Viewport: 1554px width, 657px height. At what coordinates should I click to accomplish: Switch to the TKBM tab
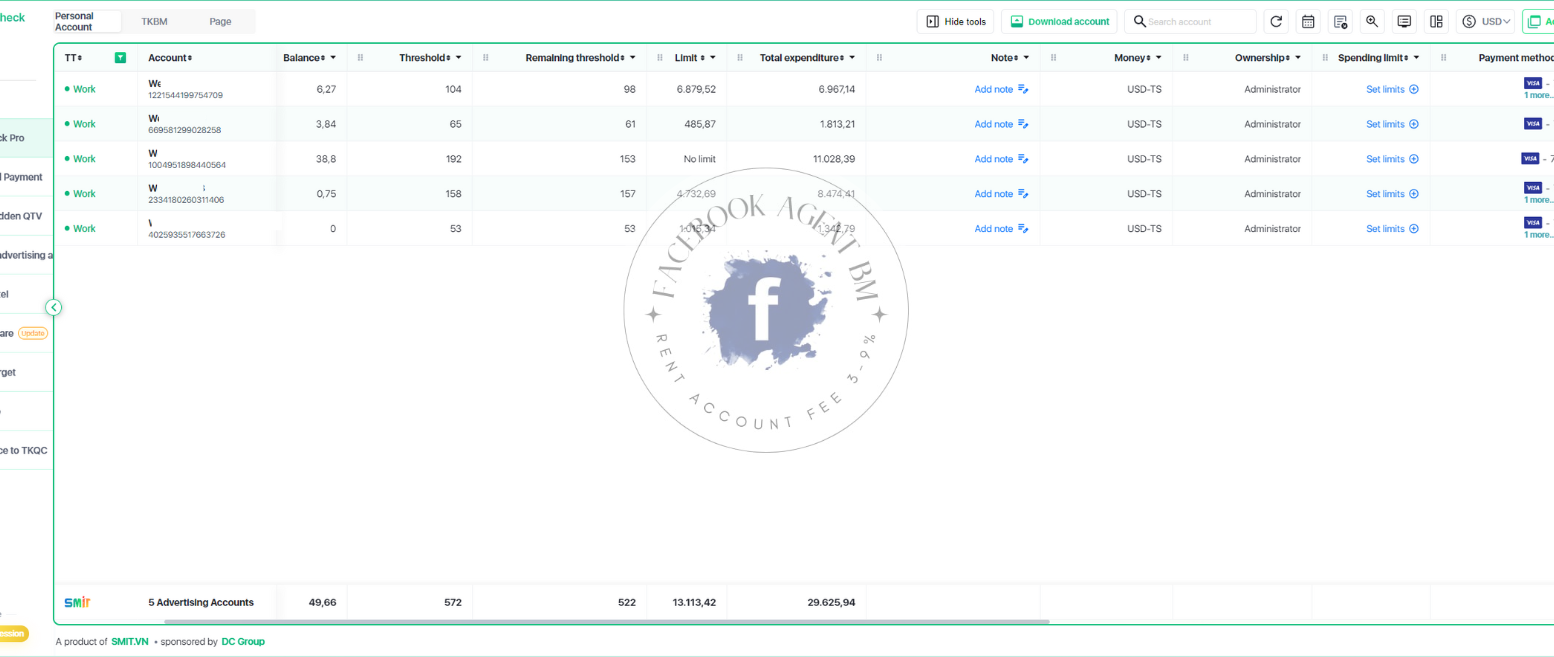(x=155, y=22)
